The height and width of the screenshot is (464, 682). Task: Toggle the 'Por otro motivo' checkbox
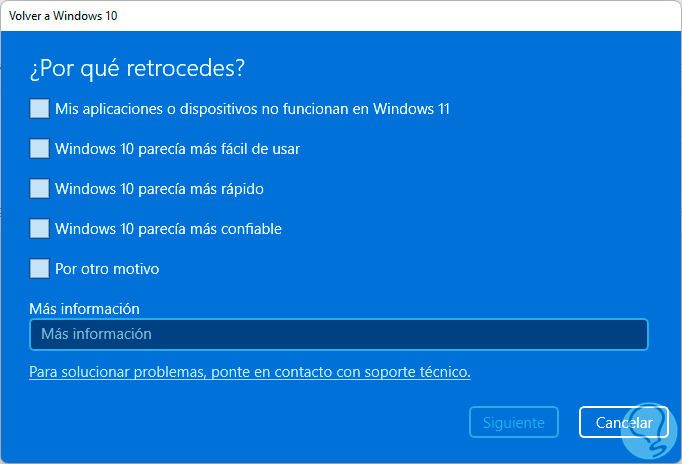(39, 268)
